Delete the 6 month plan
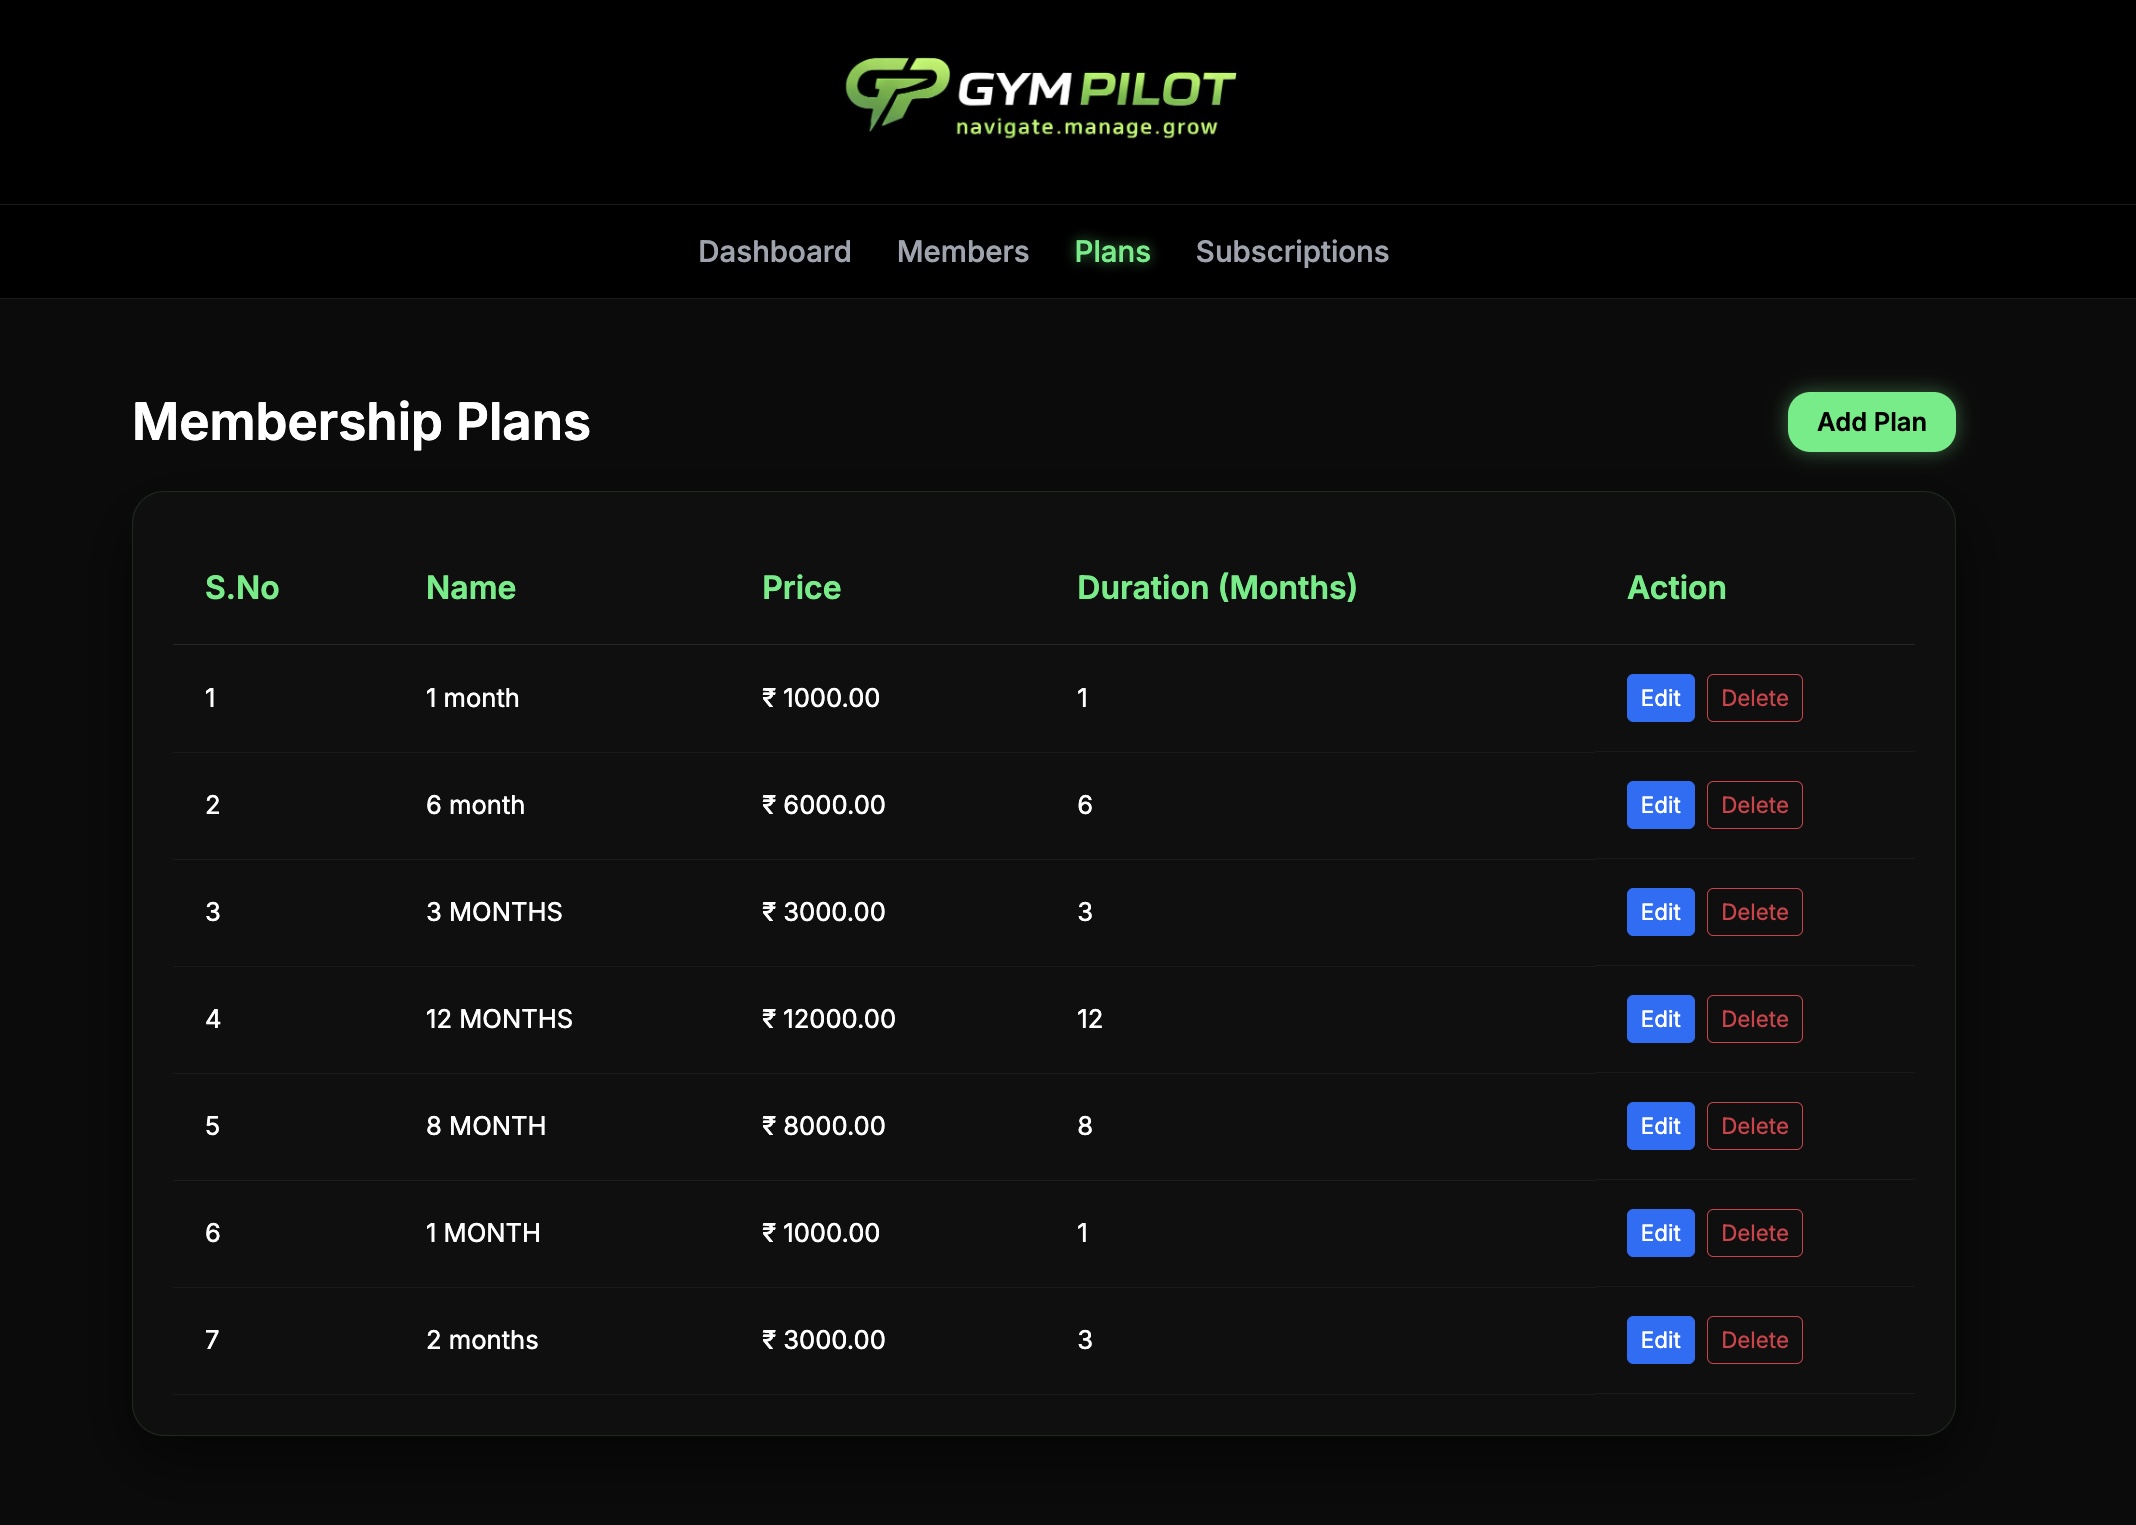This screenshot has height=1525, width=2136. pos(1754,805)
